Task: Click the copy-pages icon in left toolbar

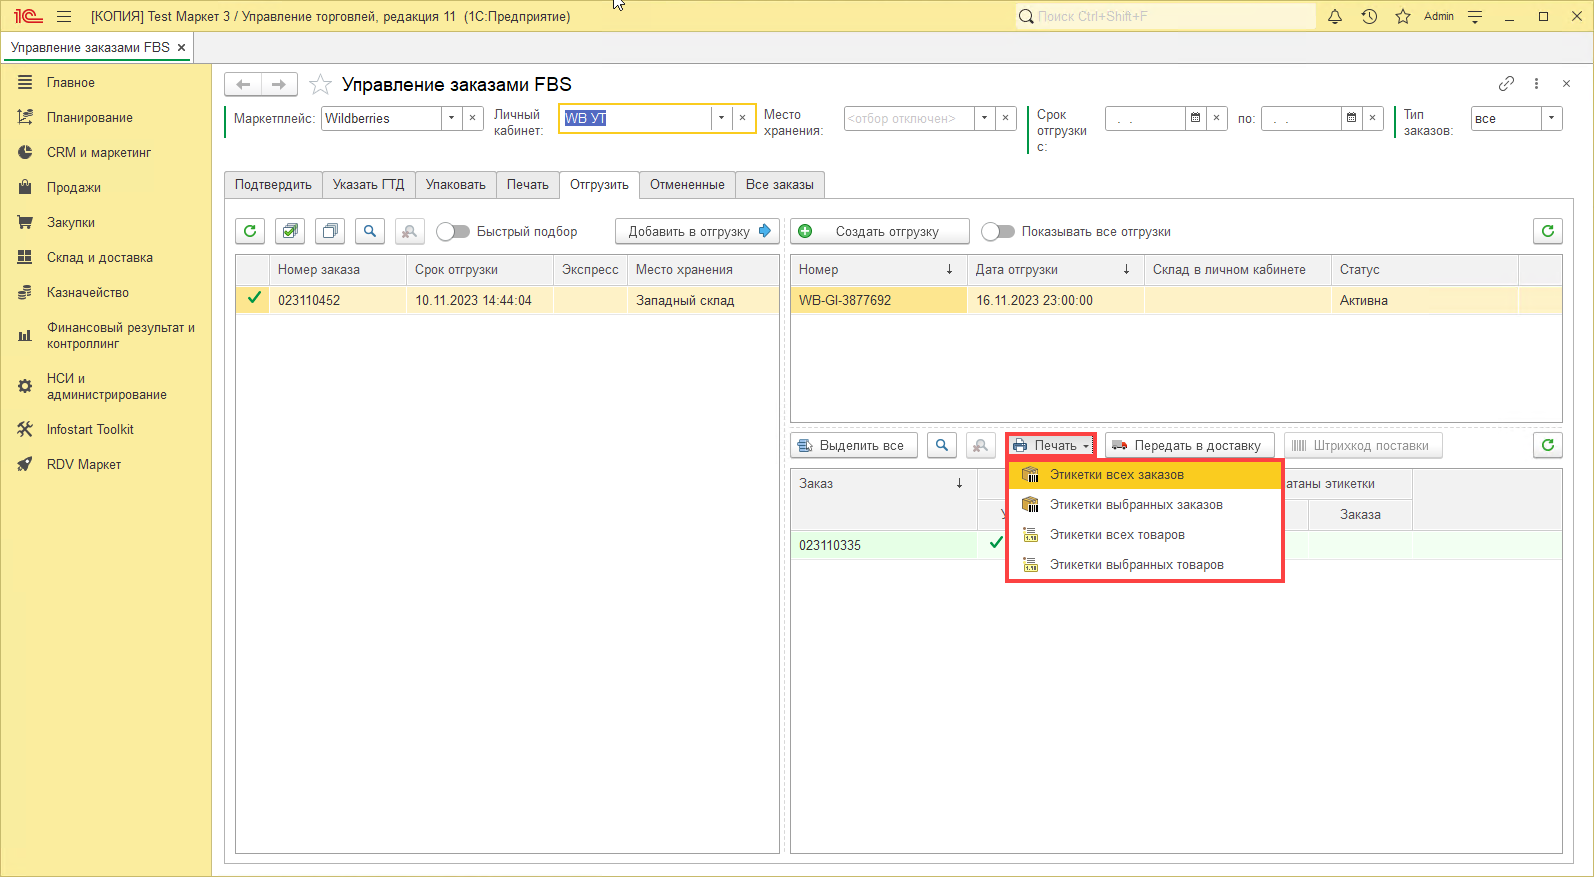Action: [330, 231]
